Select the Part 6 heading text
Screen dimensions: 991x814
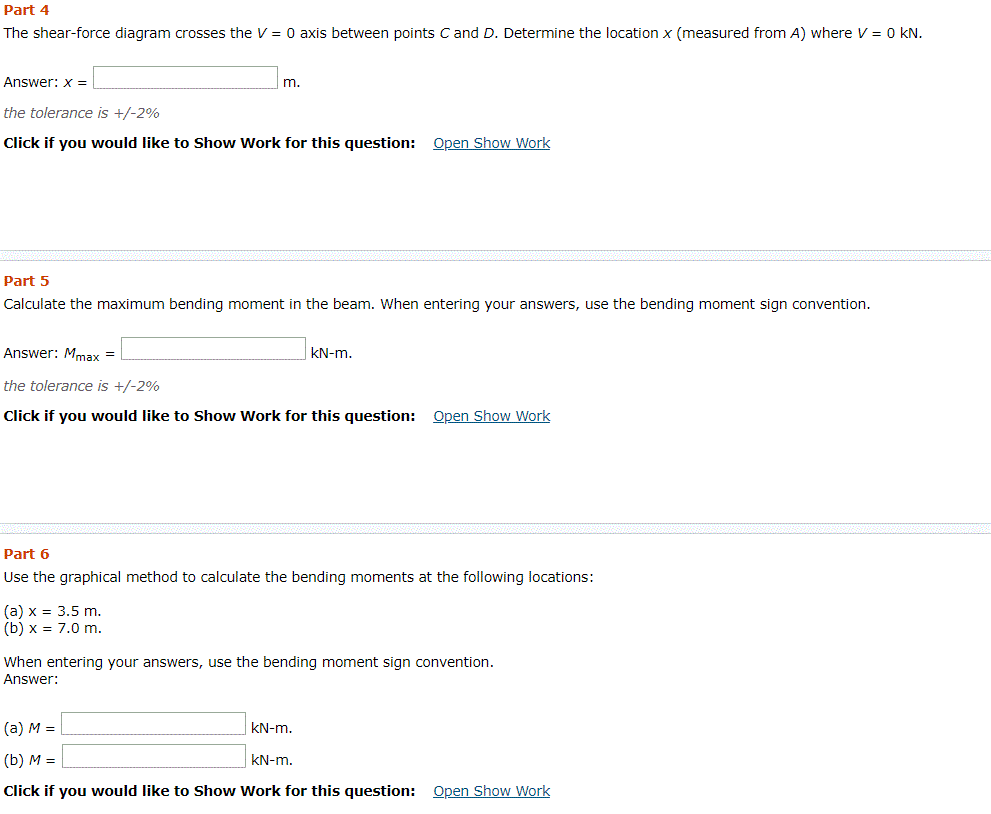click(27, 553)
